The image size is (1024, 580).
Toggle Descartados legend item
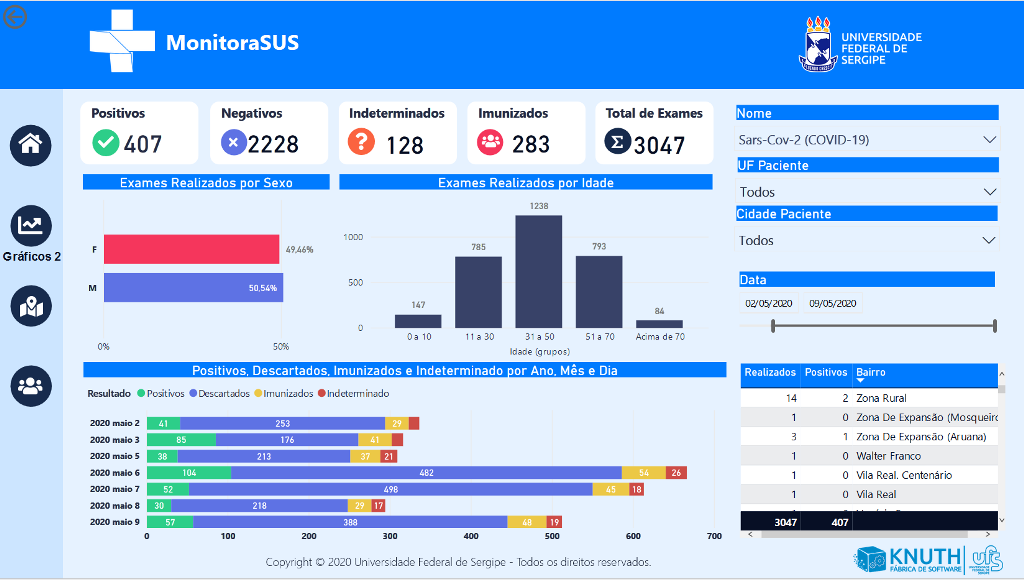219,393
